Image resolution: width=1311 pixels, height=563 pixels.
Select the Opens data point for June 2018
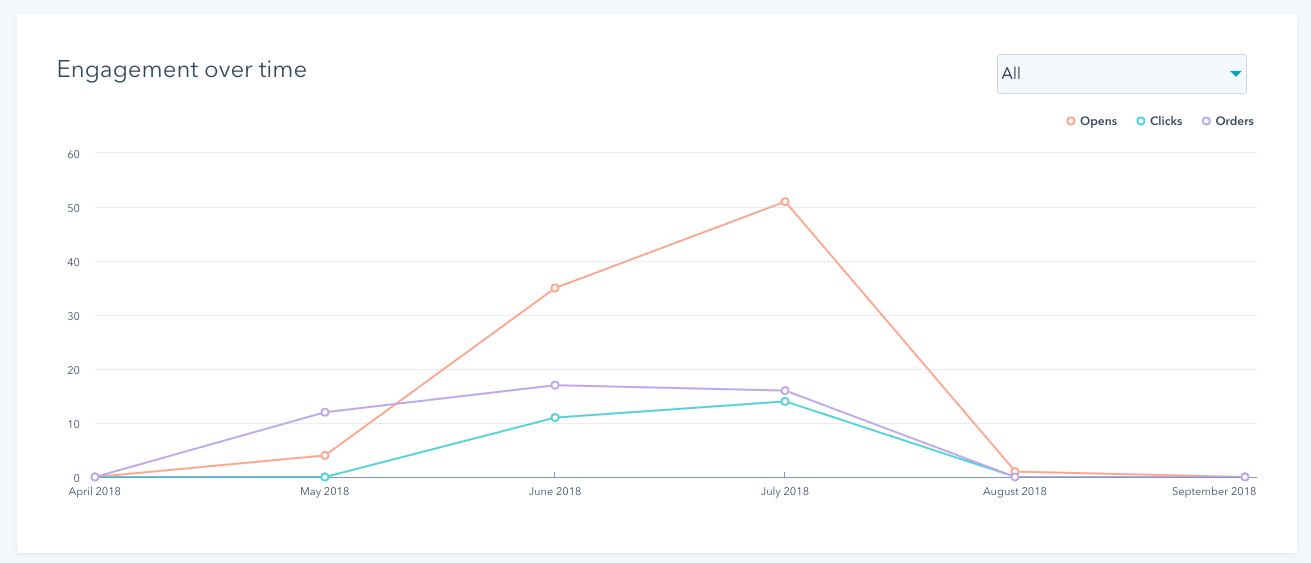click(x=555, y=288)
